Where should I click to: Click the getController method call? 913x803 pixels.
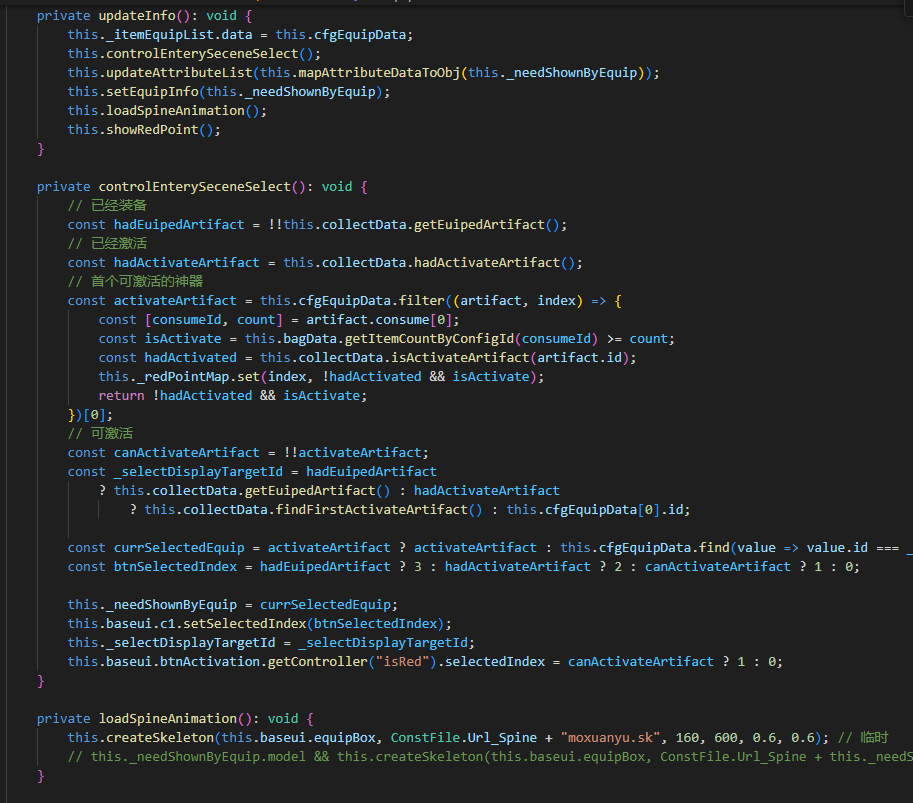click(x=317, y=662)
